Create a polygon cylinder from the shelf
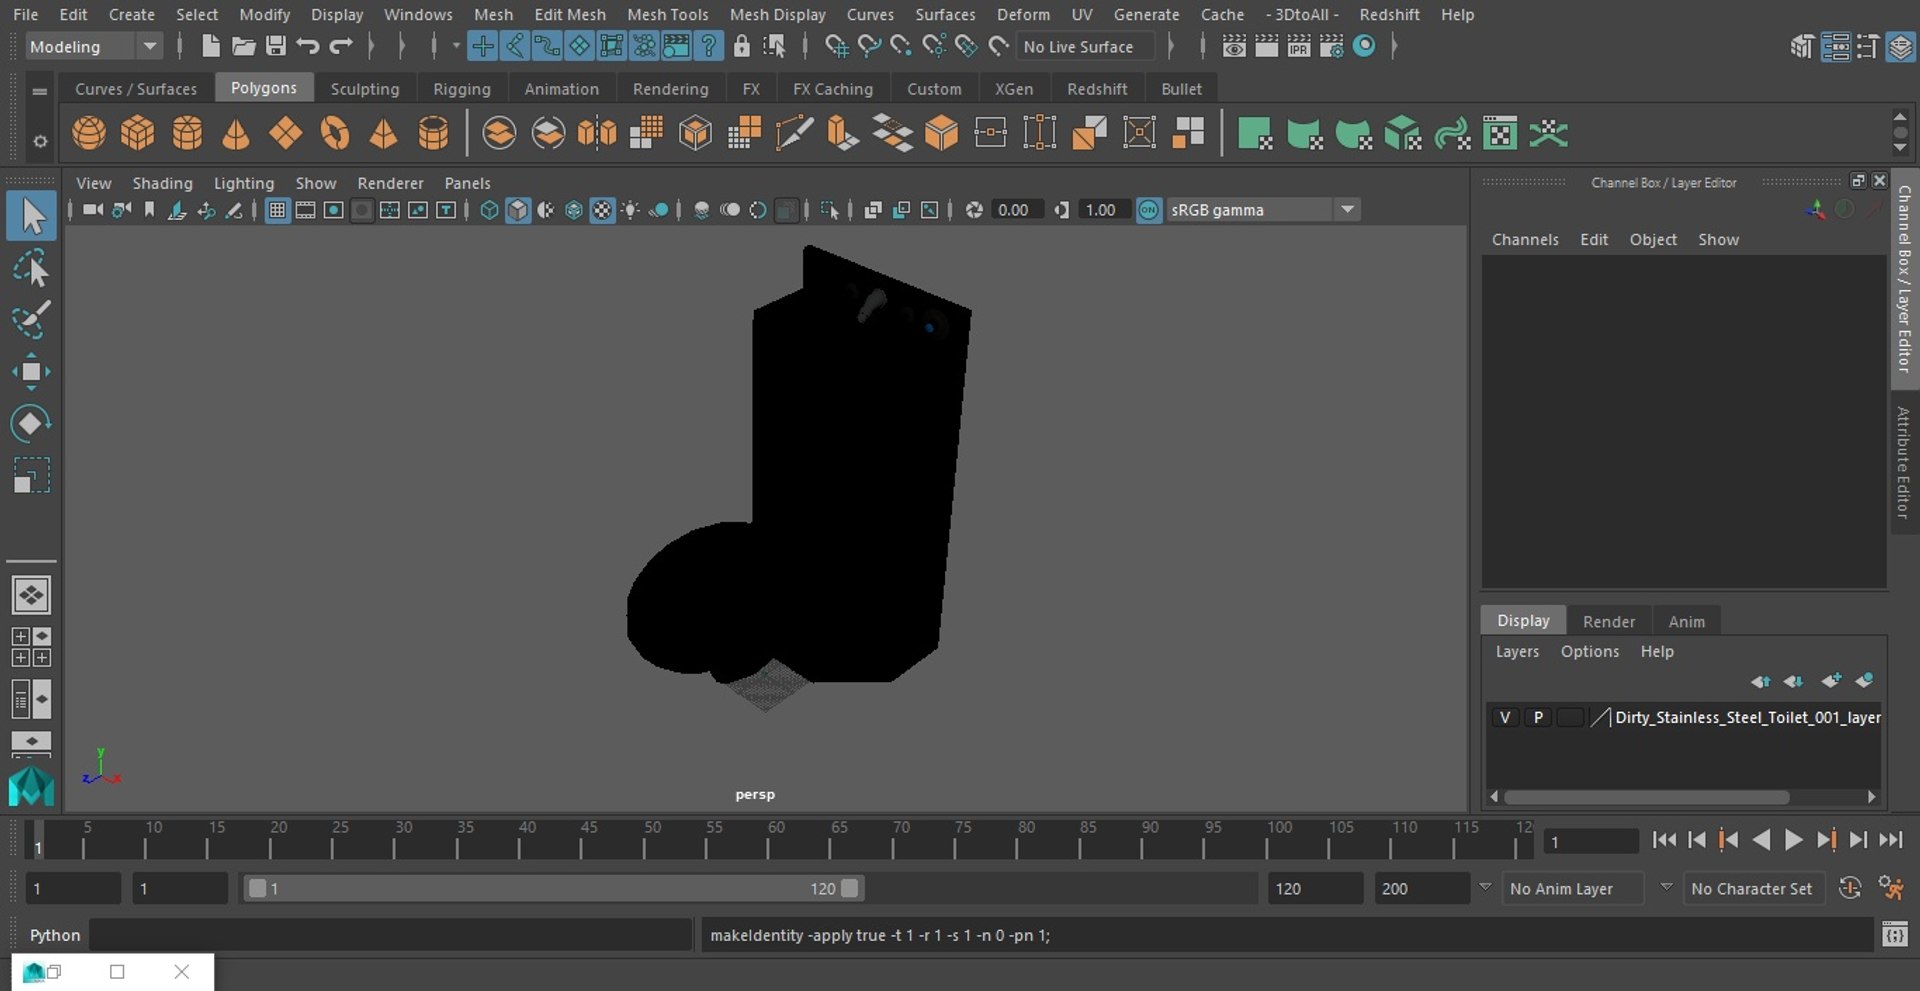Viewport: 1920px width, 991px height. tap(187, 133)
